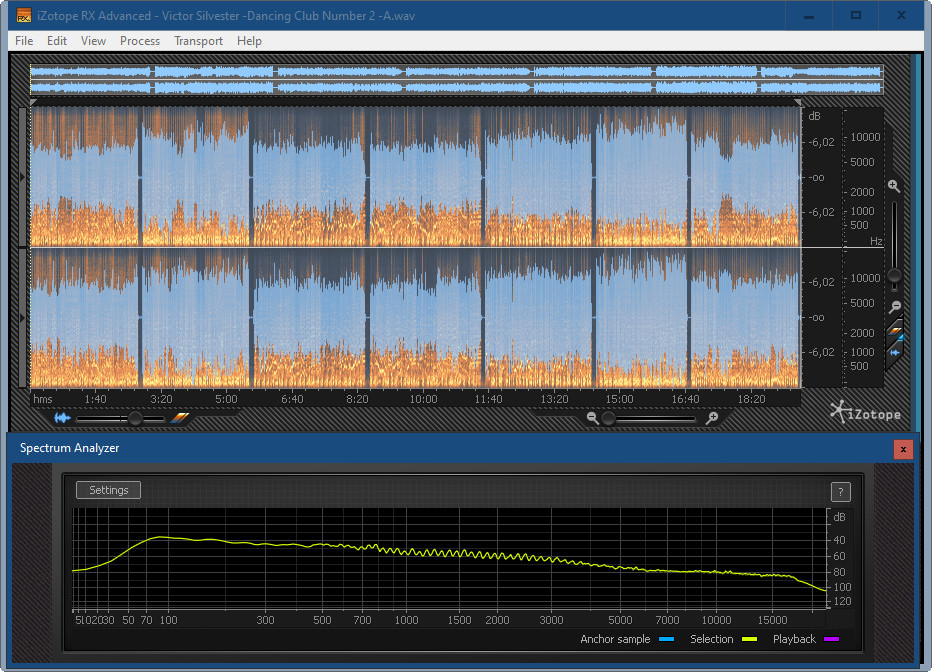Close the Spectrum Analyzer panel
The width and height of the screenshot is (932, 672).
click(x=903, y=449)
